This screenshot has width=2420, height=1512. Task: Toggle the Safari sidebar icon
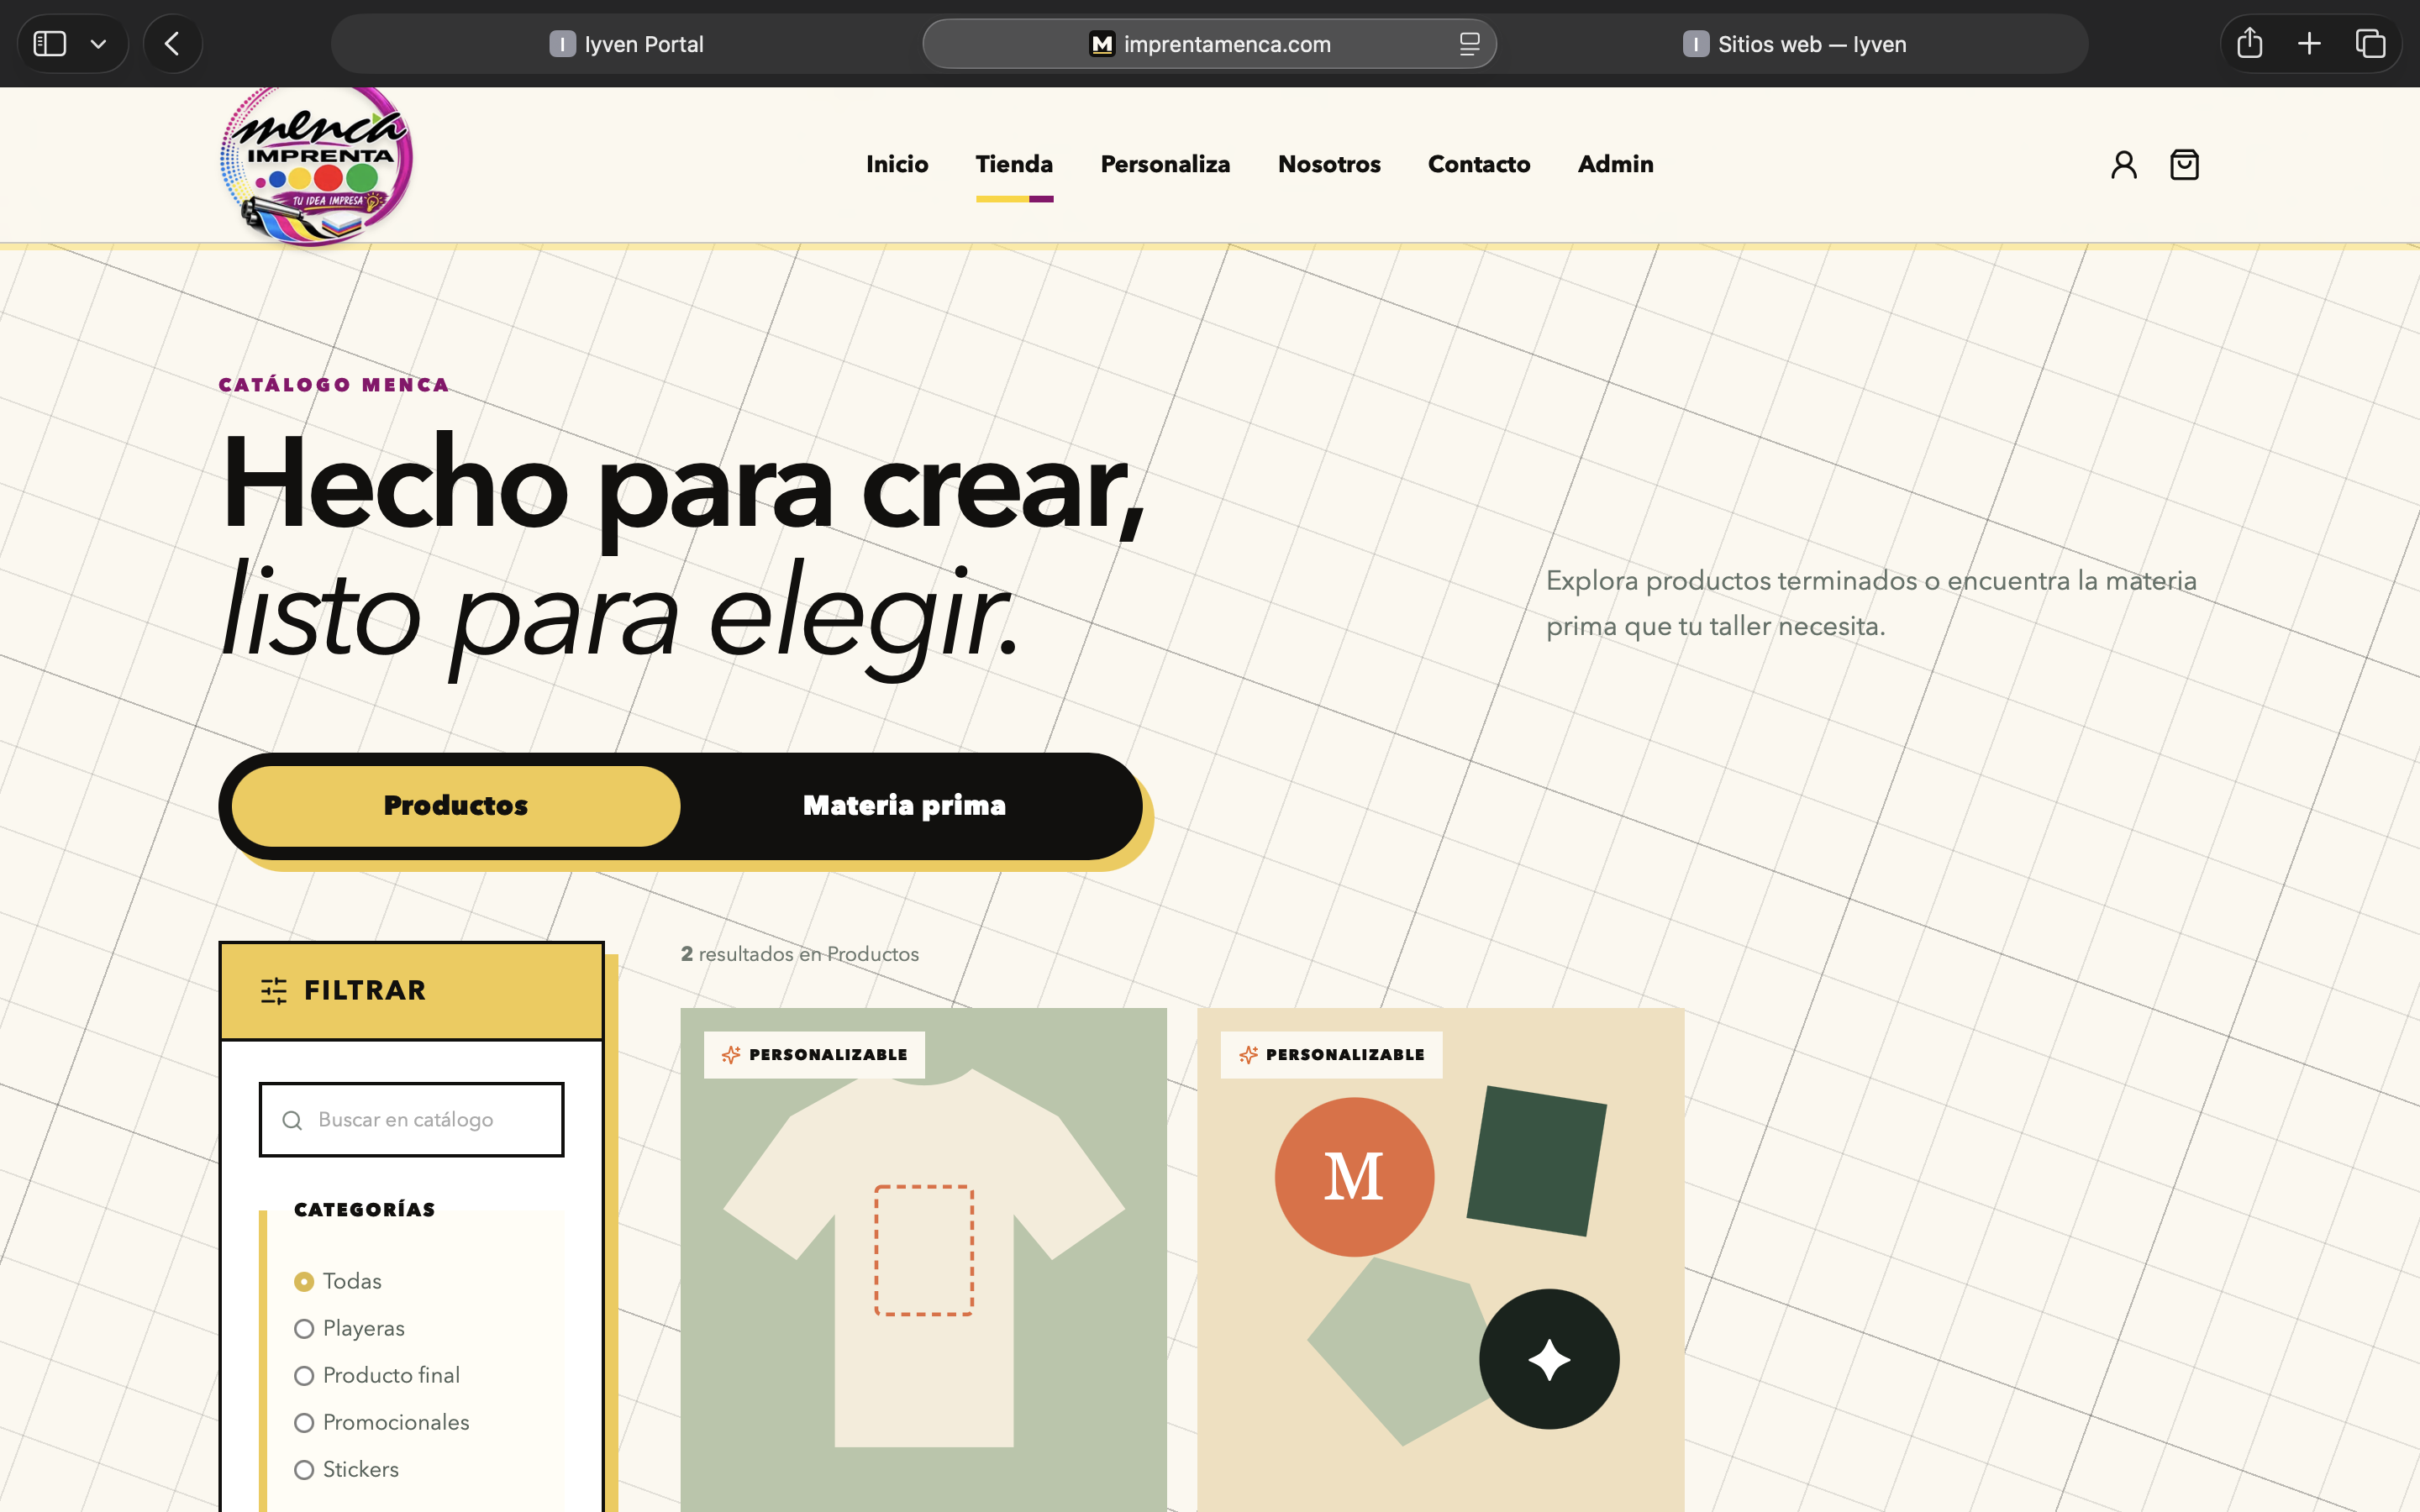tap(49, 44)
